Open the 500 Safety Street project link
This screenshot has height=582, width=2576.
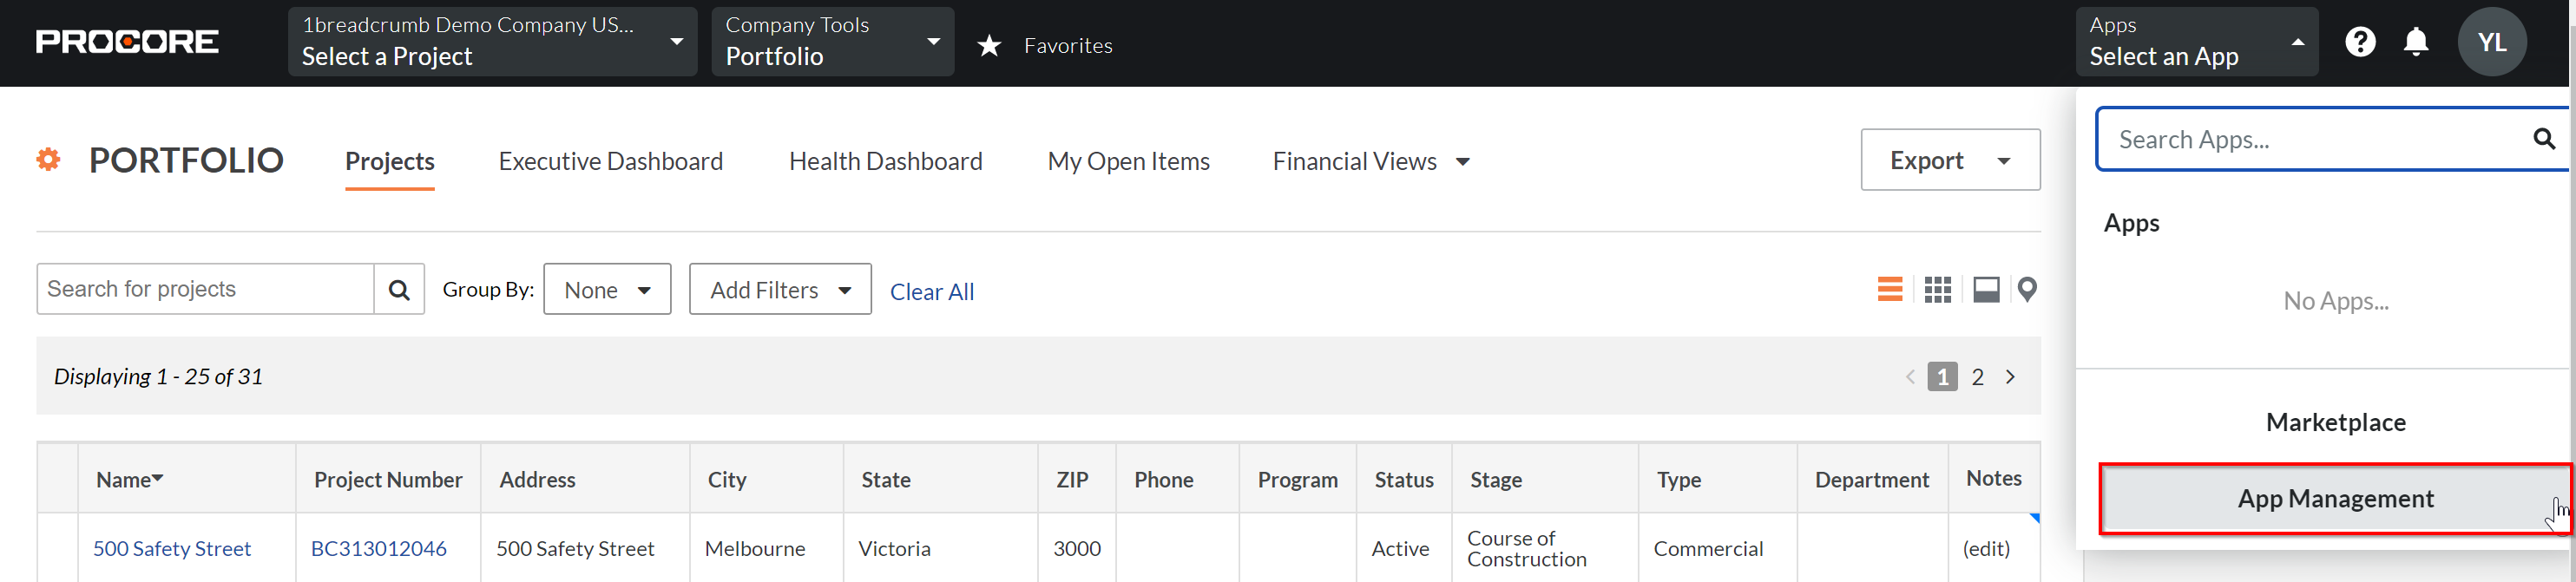tap(172, 548)
